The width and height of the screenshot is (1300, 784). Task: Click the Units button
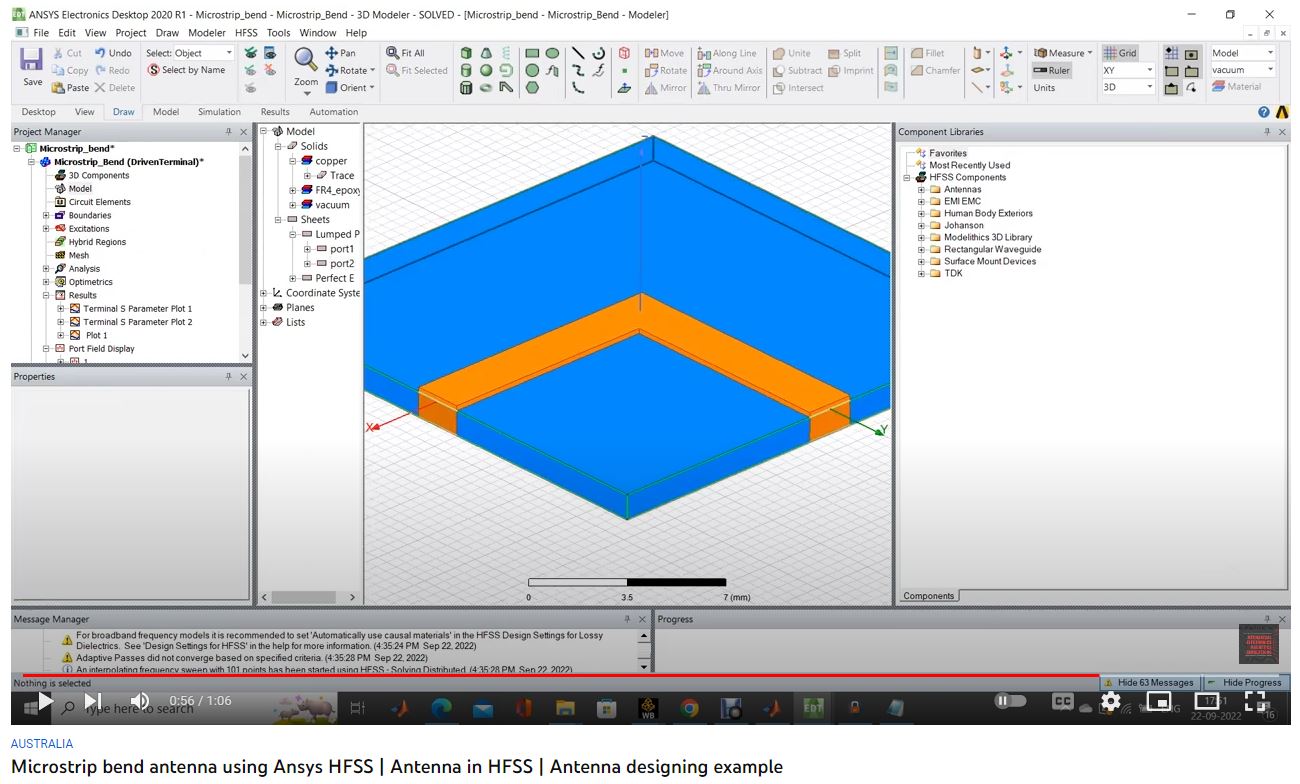click(x=1044, y=88)
